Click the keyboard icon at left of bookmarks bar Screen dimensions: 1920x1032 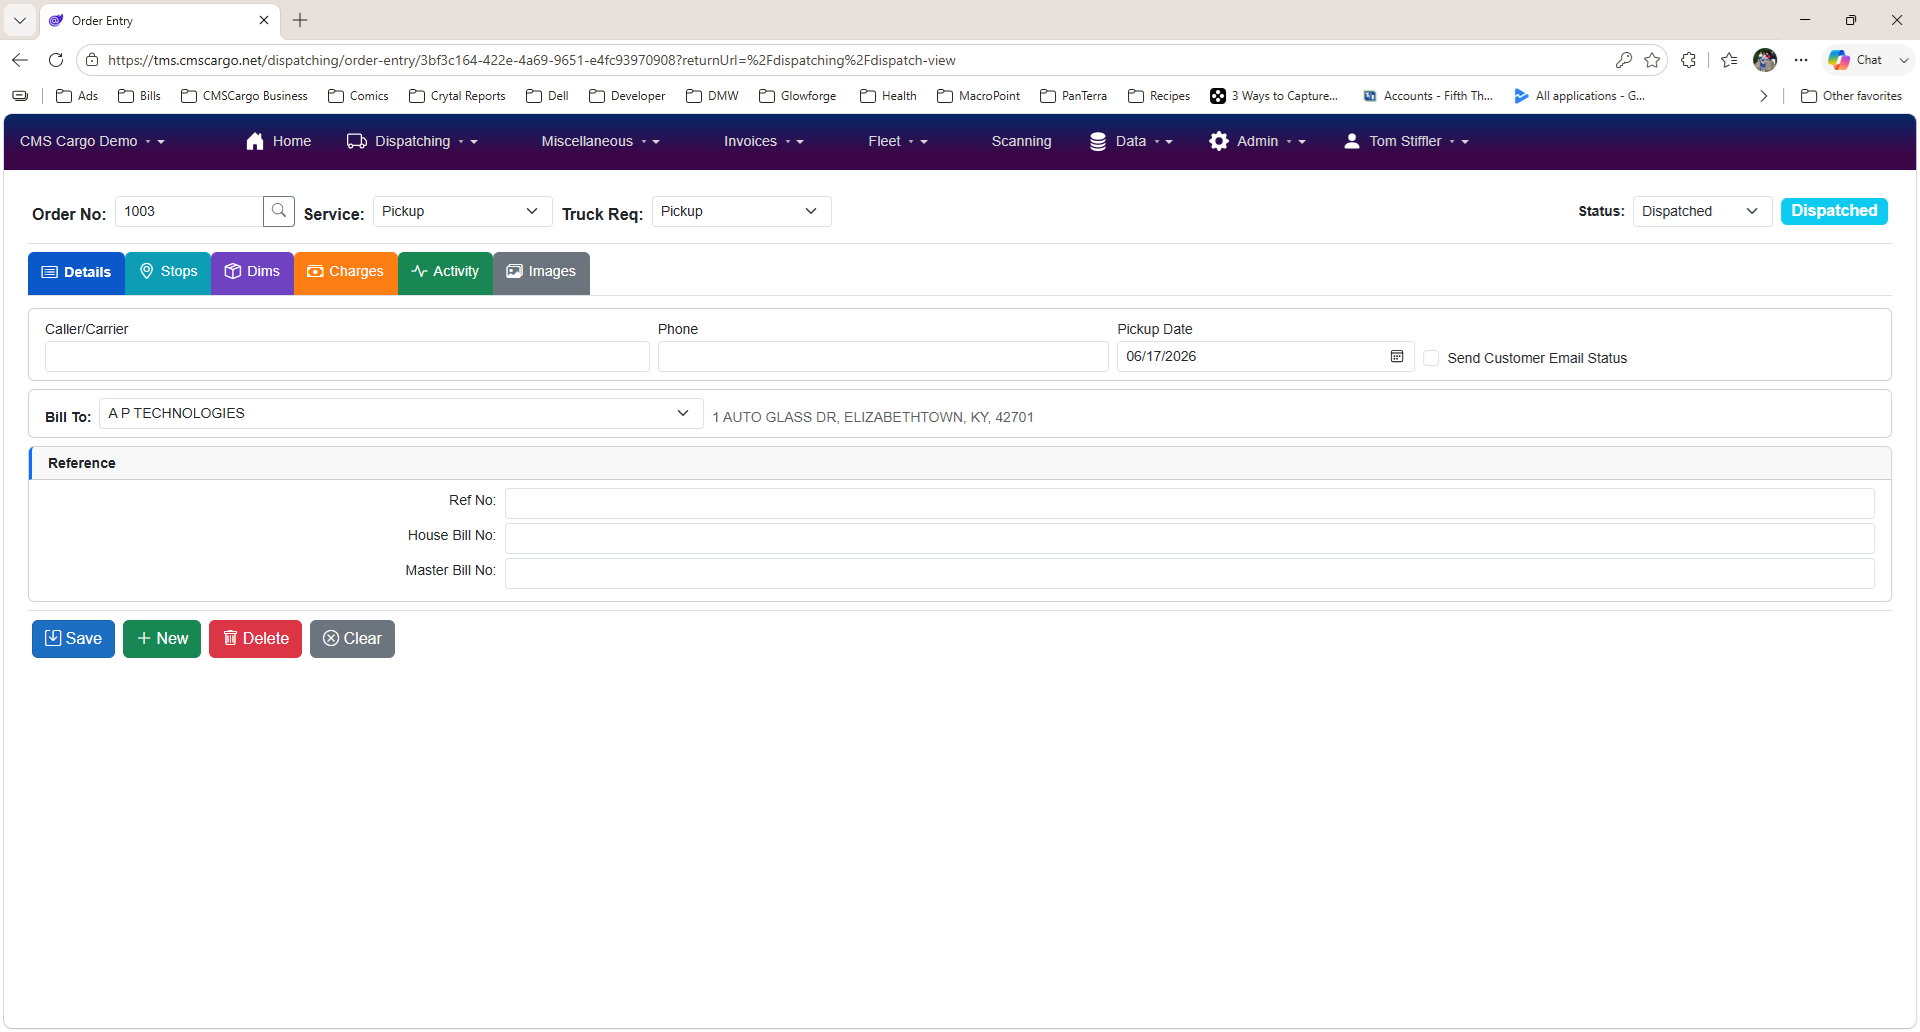click(20, 96)
